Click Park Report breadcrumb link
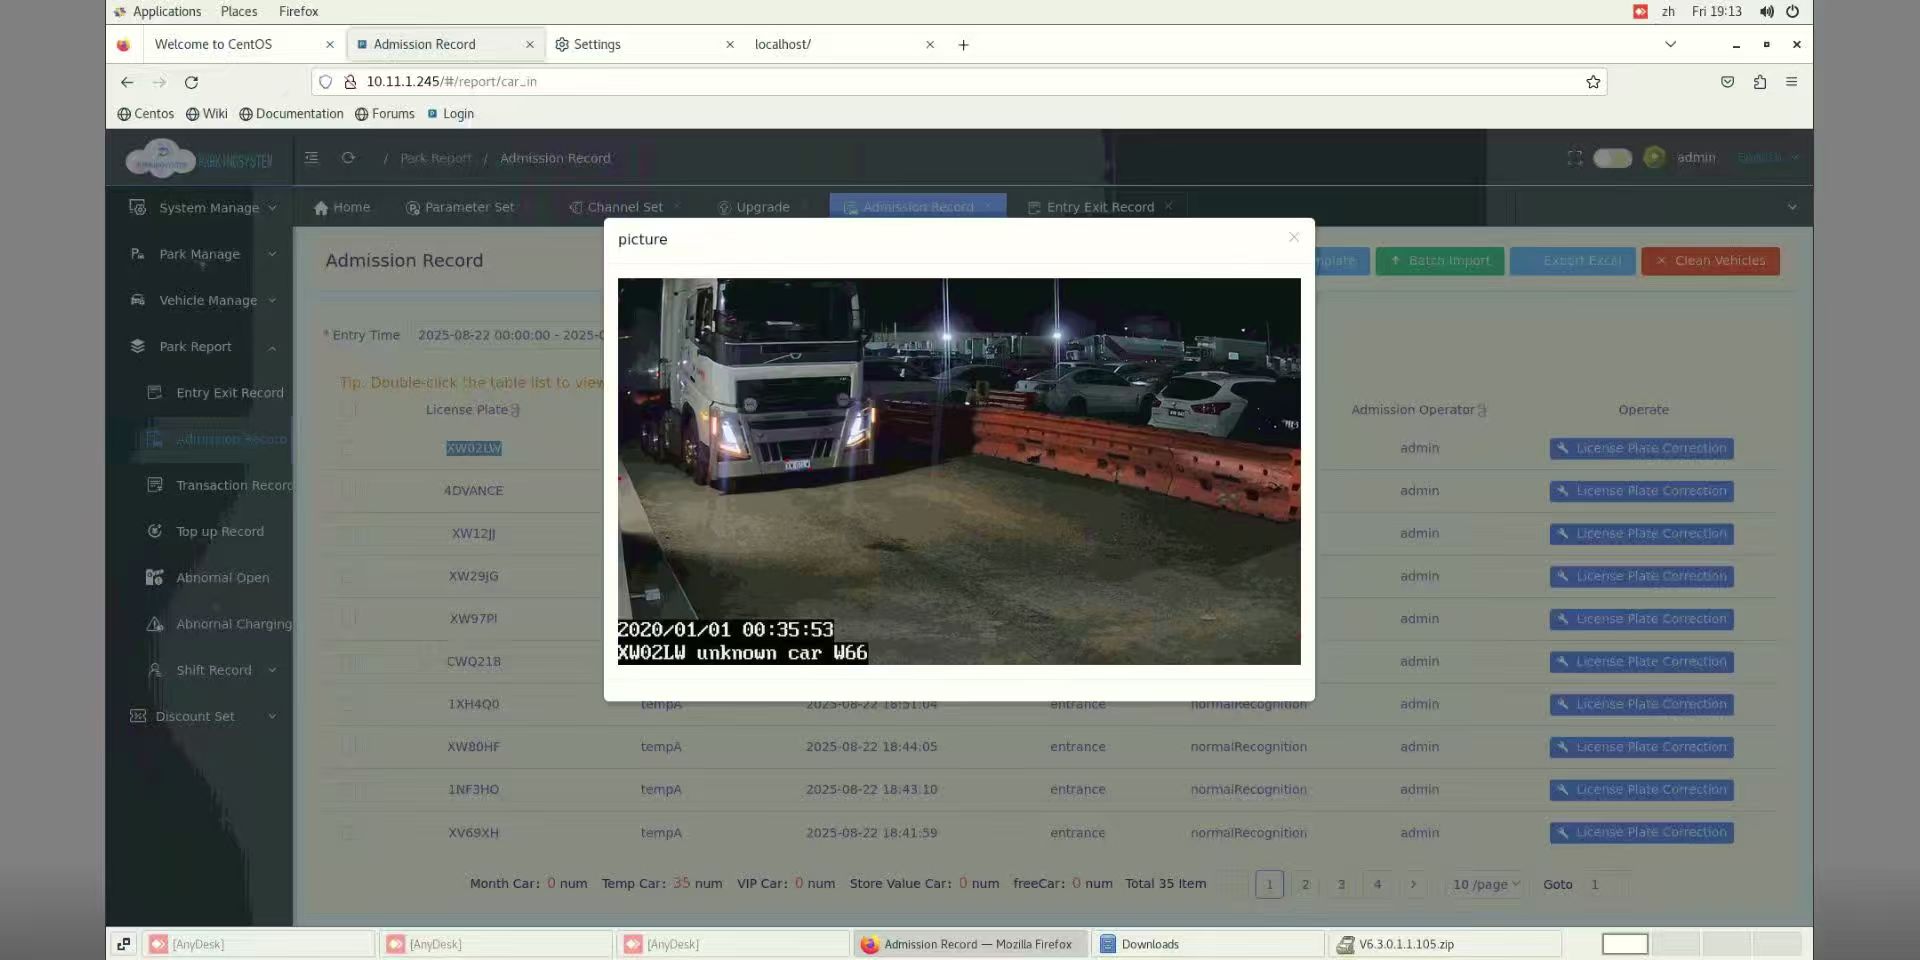The image size is (1920, 960). [436, 158]
